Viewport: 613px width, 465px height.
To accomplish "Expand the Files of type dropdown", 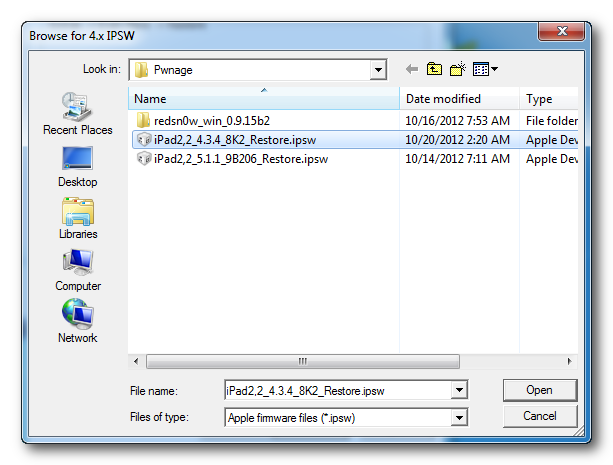I will pyautogui.click(x=459, y=418).
